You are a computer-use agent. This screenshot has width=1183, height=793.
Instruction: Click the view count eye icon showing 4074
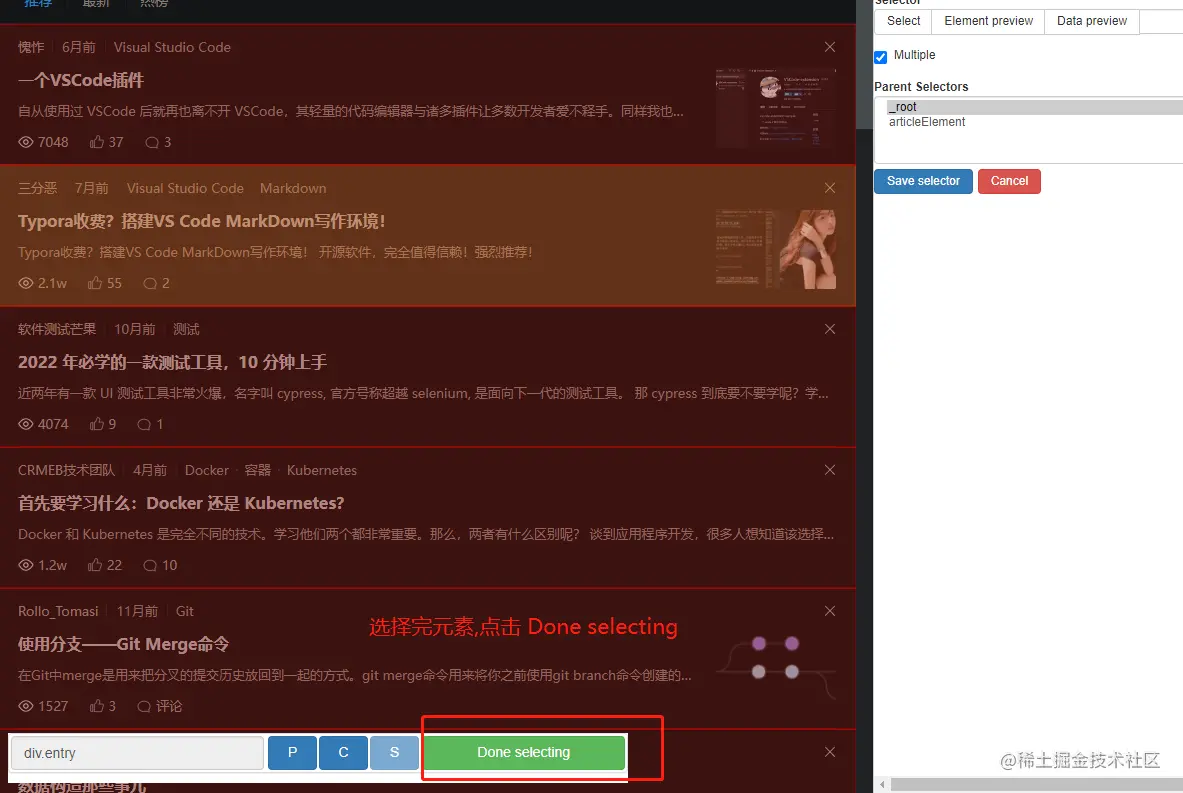[x=26, y=424]
